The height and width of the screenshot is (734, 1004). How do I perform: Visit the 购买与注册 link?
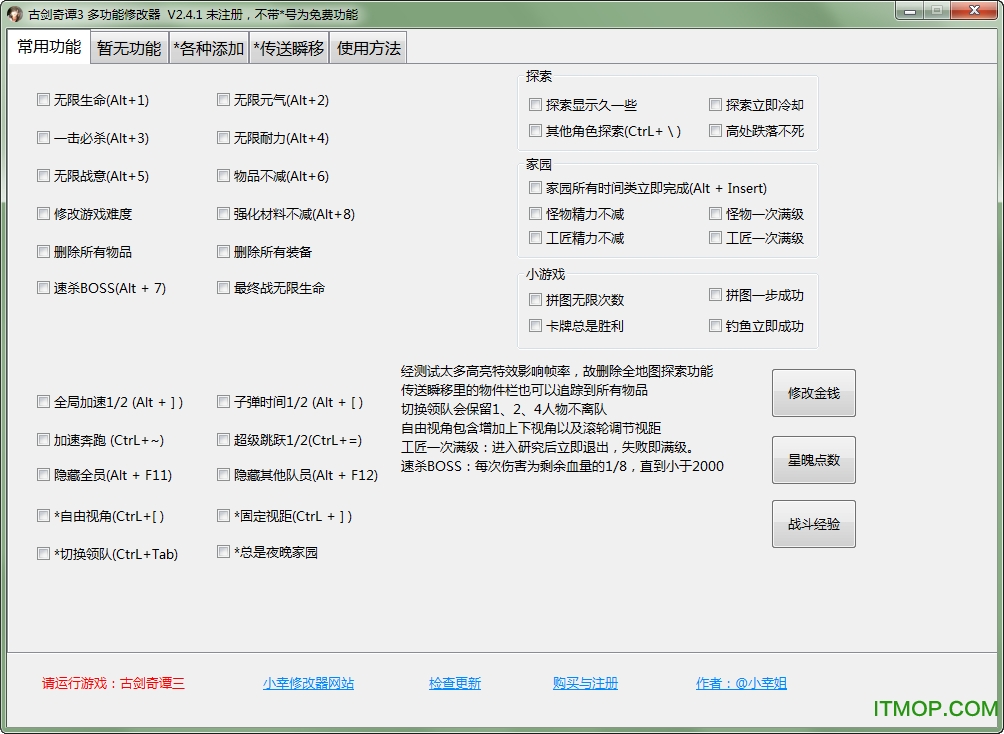[584, 683]
